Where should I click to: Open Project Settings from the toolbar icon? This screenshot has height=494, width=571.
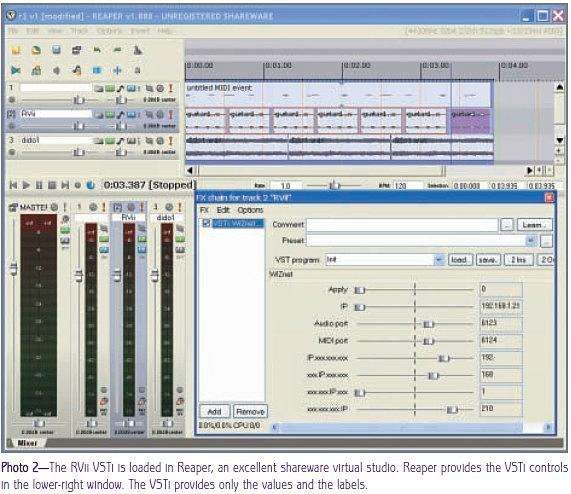tap(76, 50)
